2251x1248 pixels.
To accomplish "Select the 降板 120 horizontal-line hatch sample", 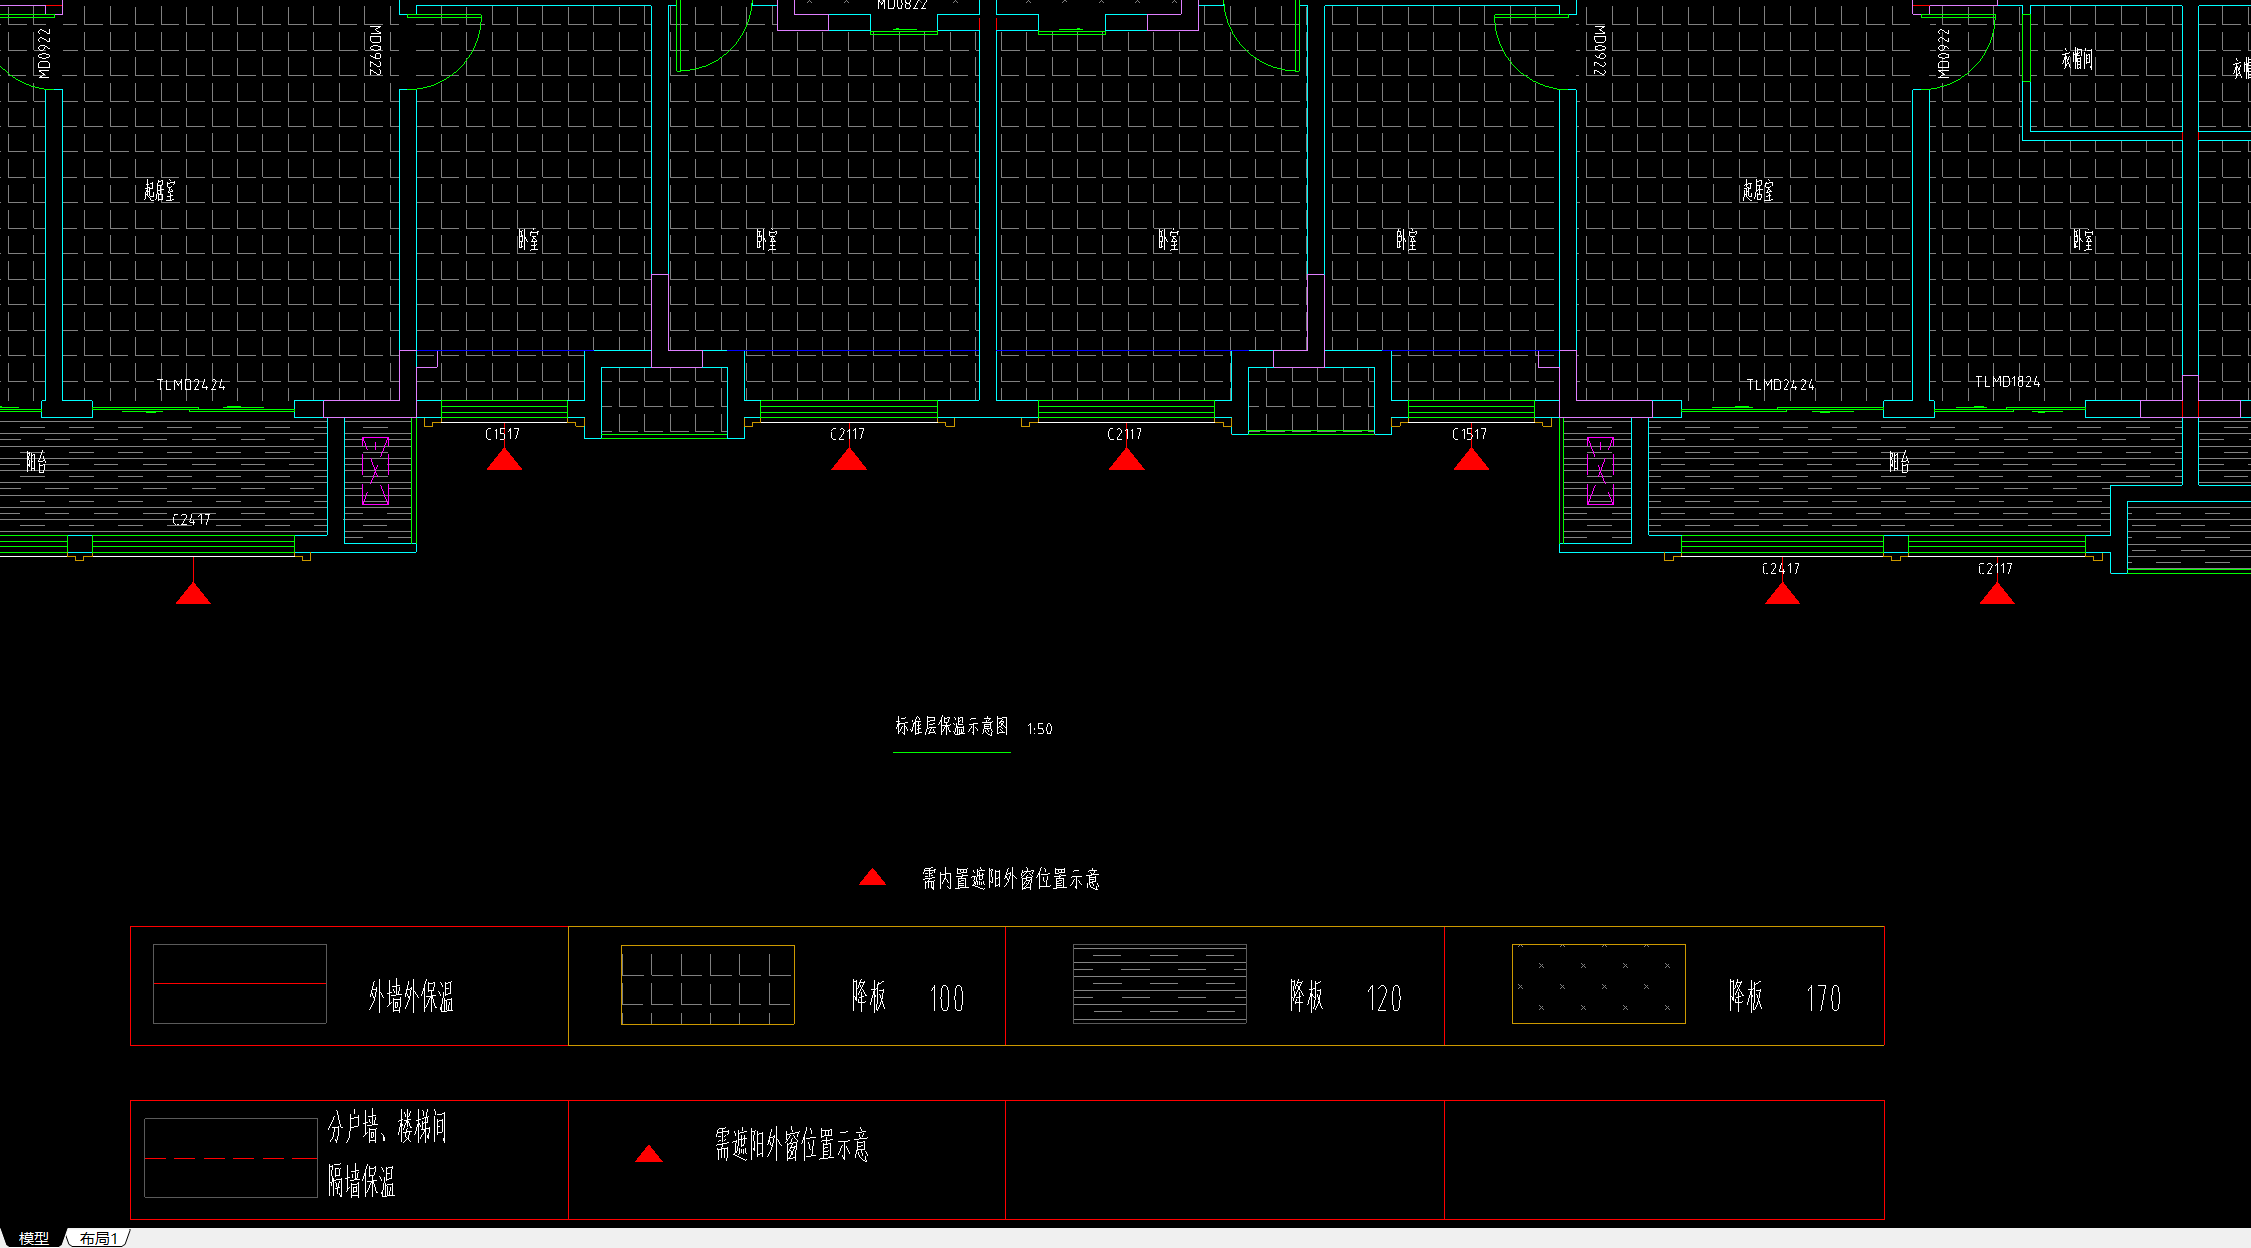I will click(1159, 985).
